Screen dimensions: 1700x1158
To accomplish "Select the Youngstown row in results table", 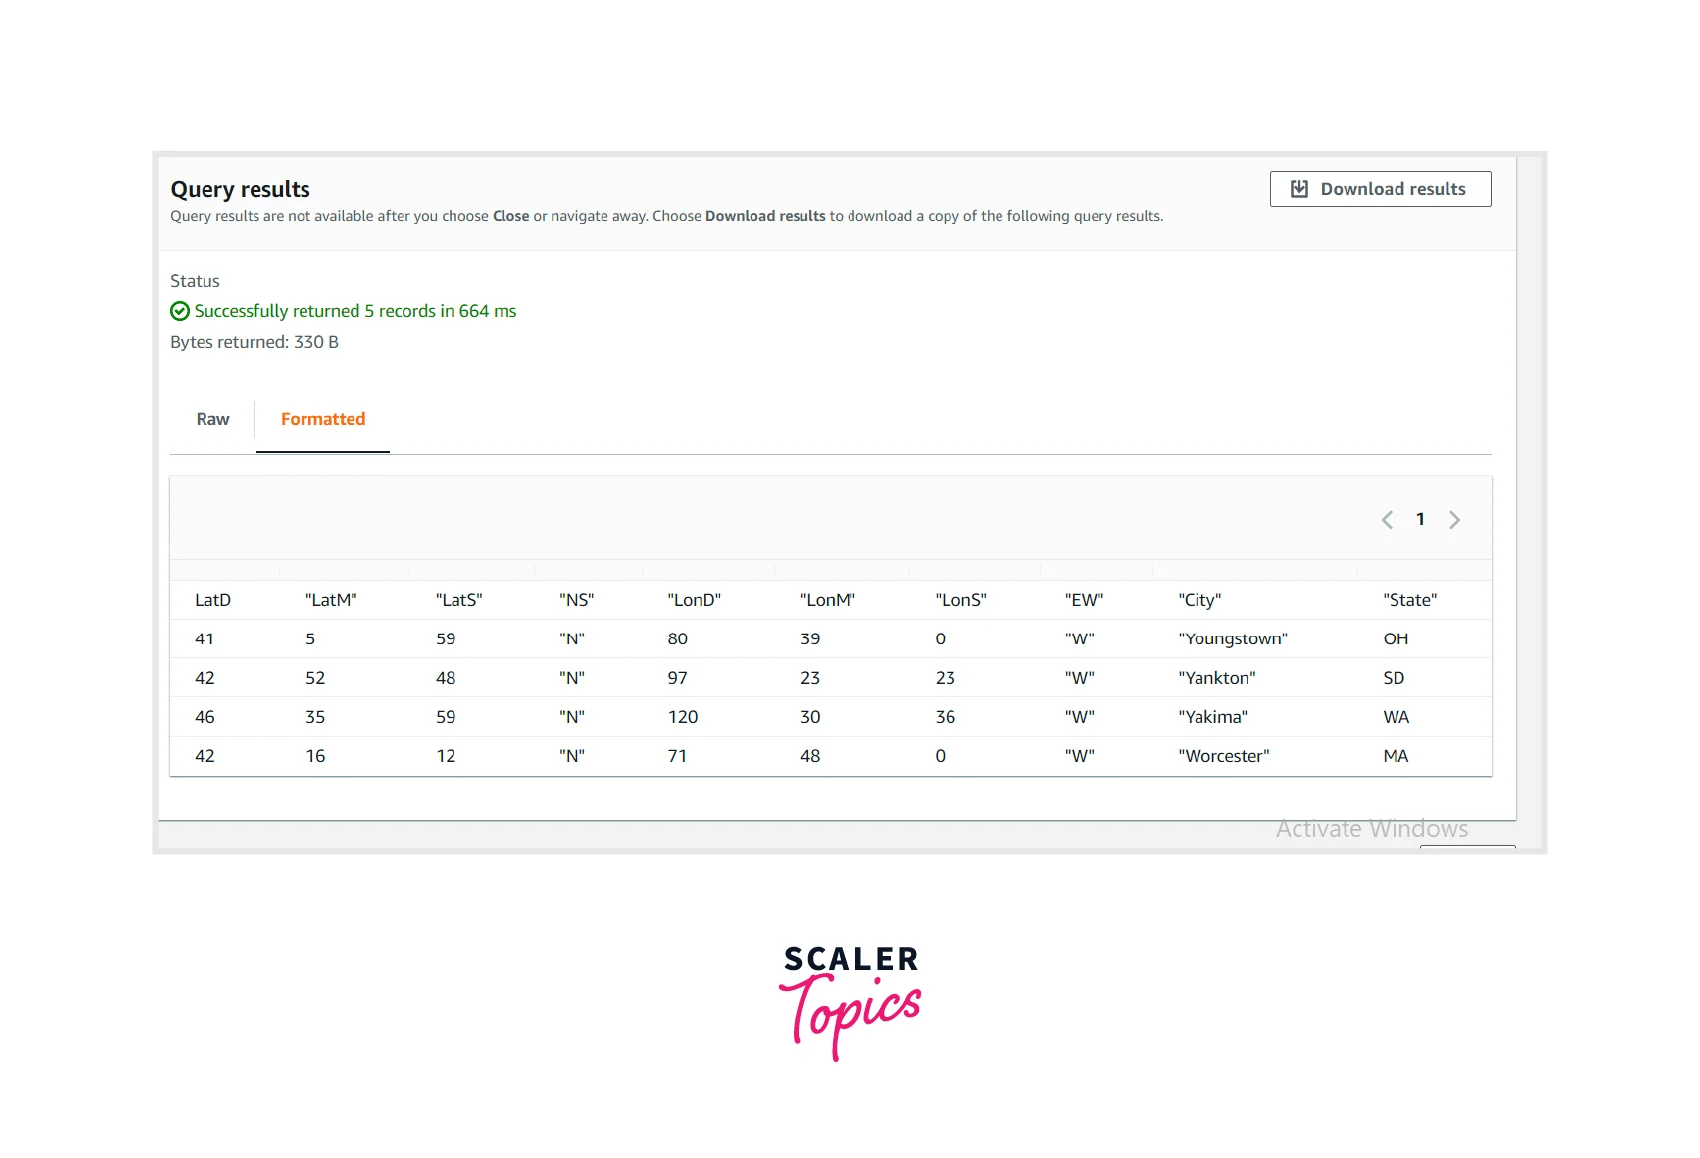I will coord(800,638).
